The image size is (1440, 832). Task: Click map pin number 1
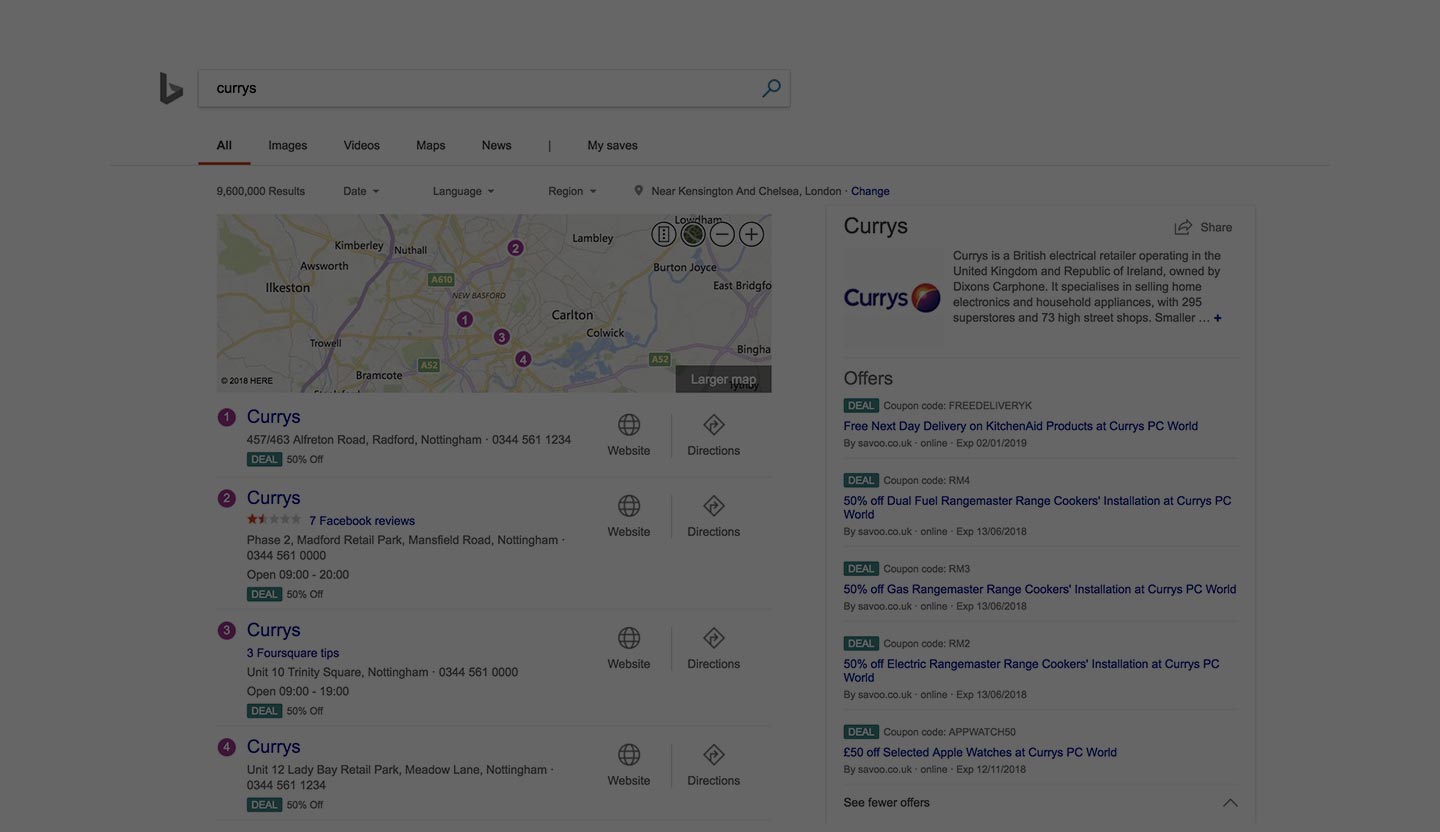tap(465, 319)
